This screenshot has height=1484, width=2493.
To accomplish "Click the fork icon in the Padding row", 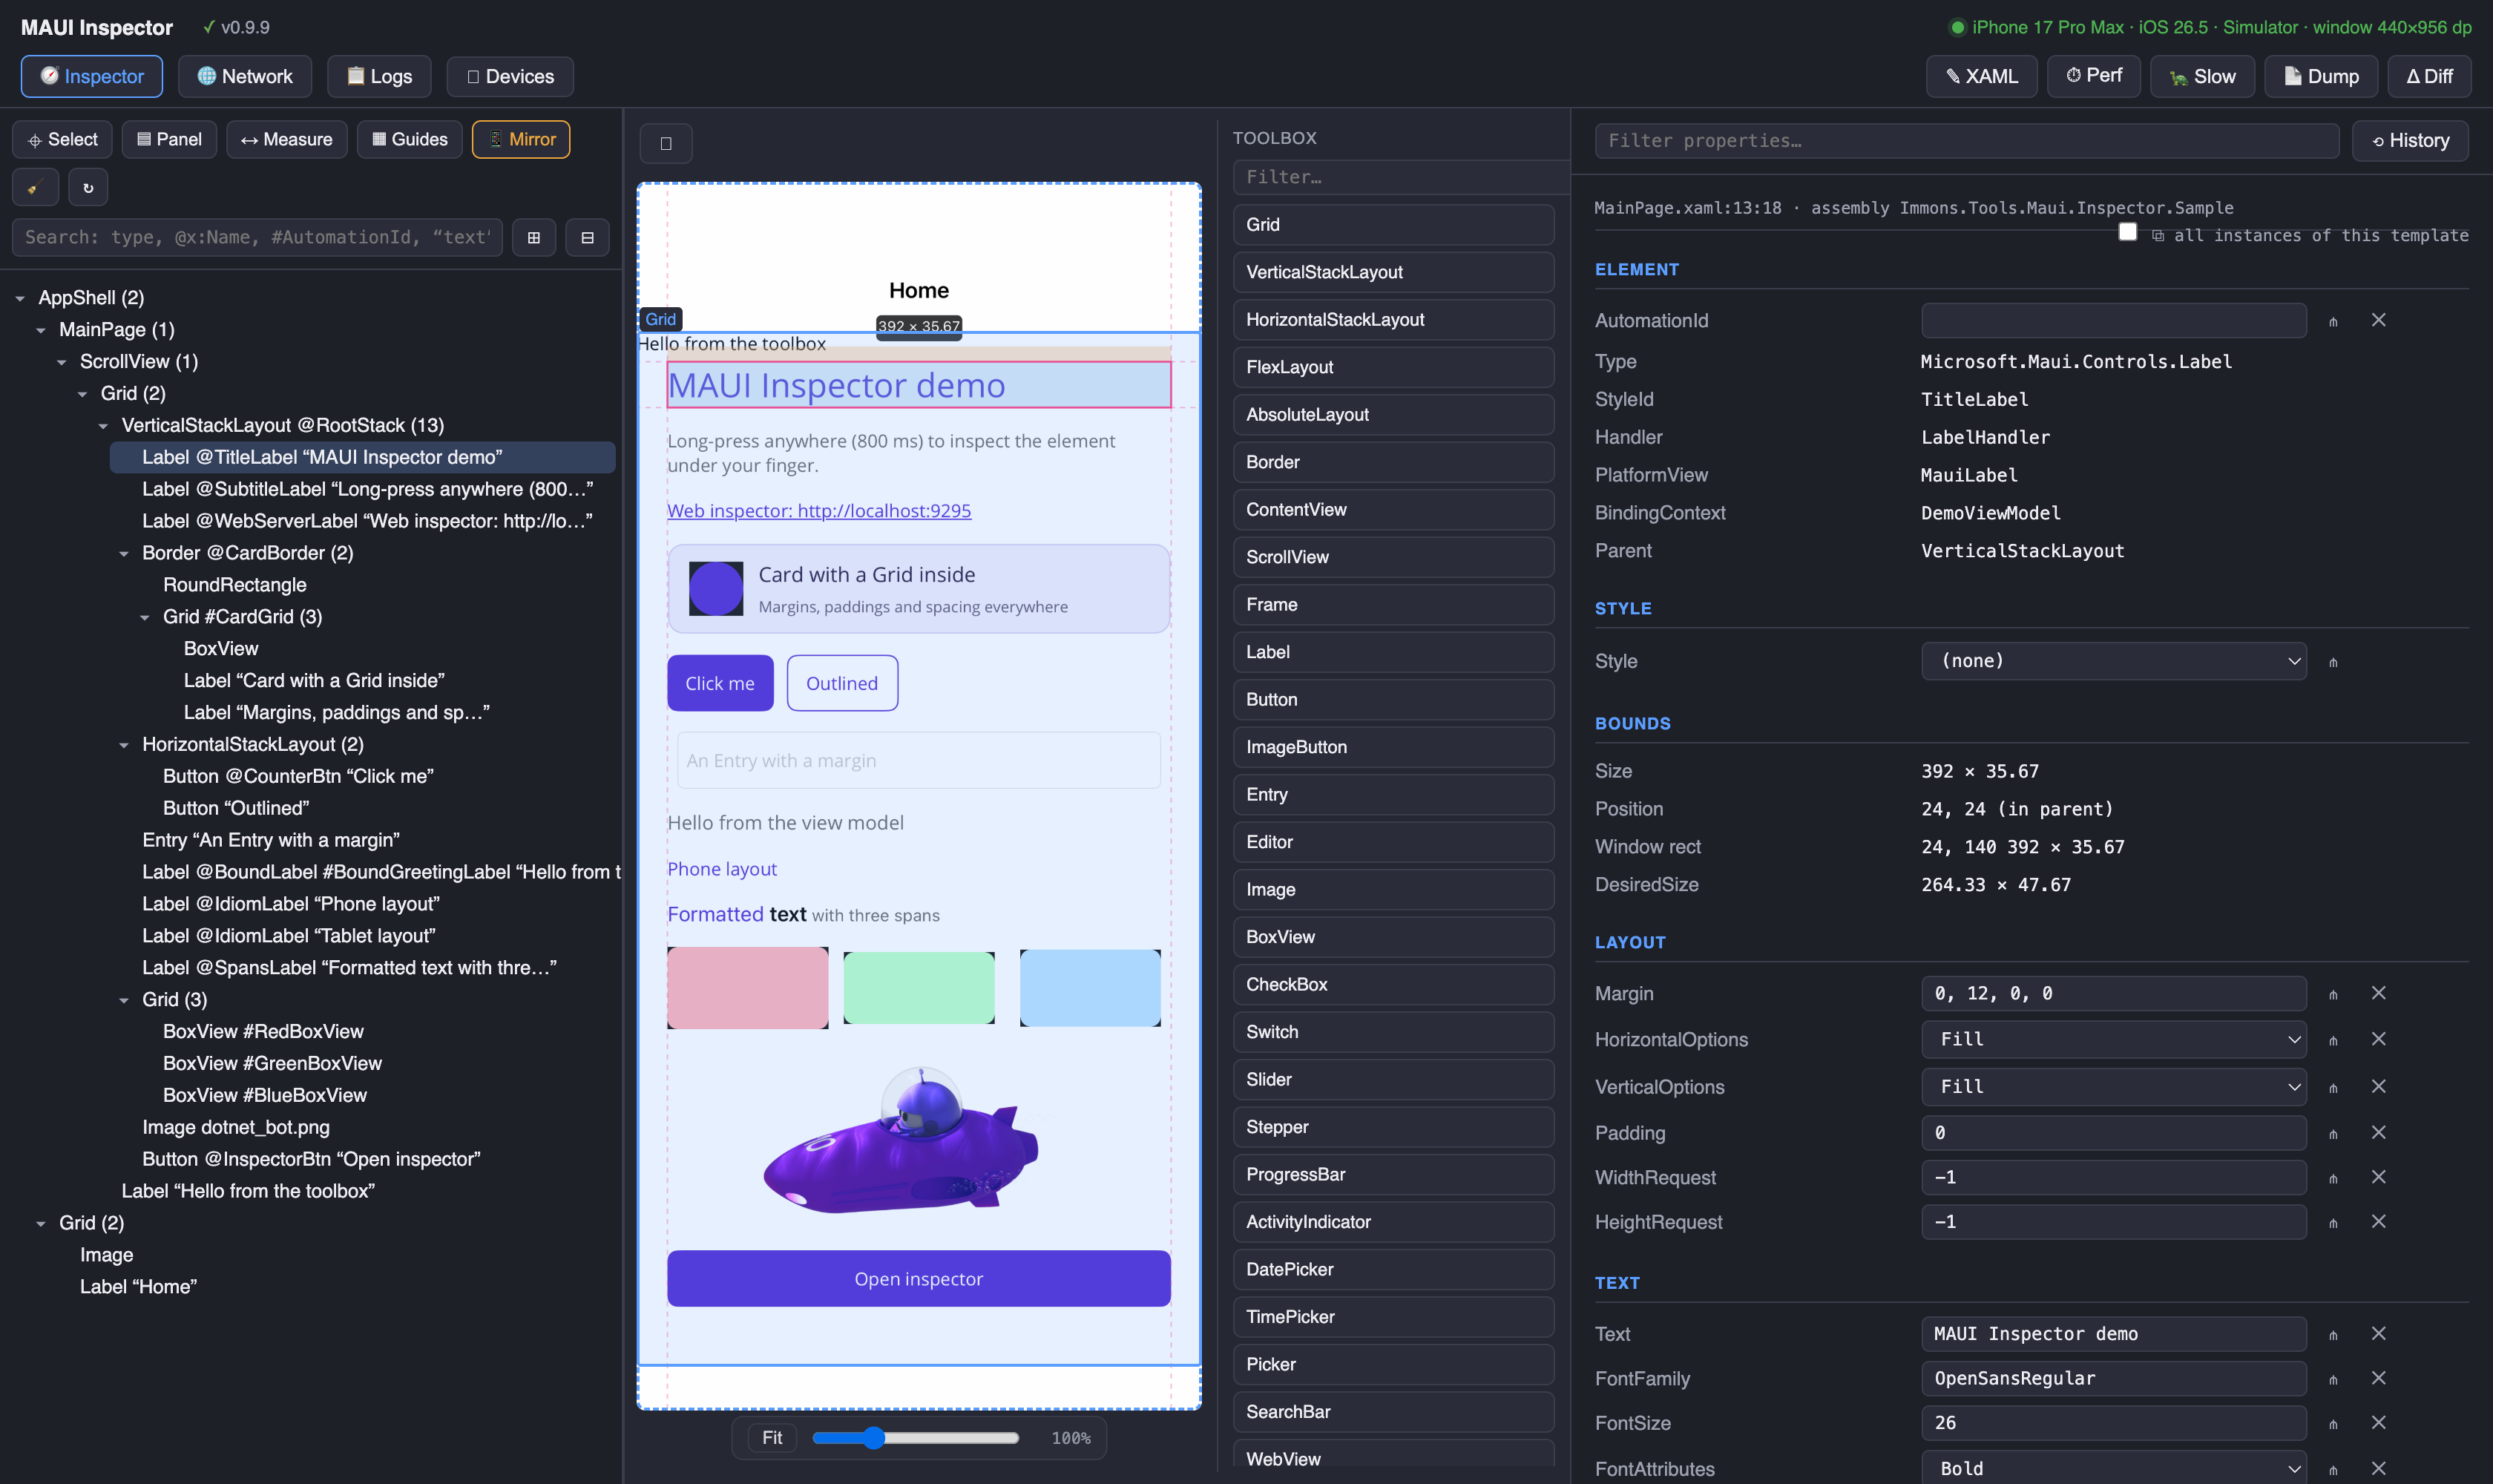I will 2333,1134.
